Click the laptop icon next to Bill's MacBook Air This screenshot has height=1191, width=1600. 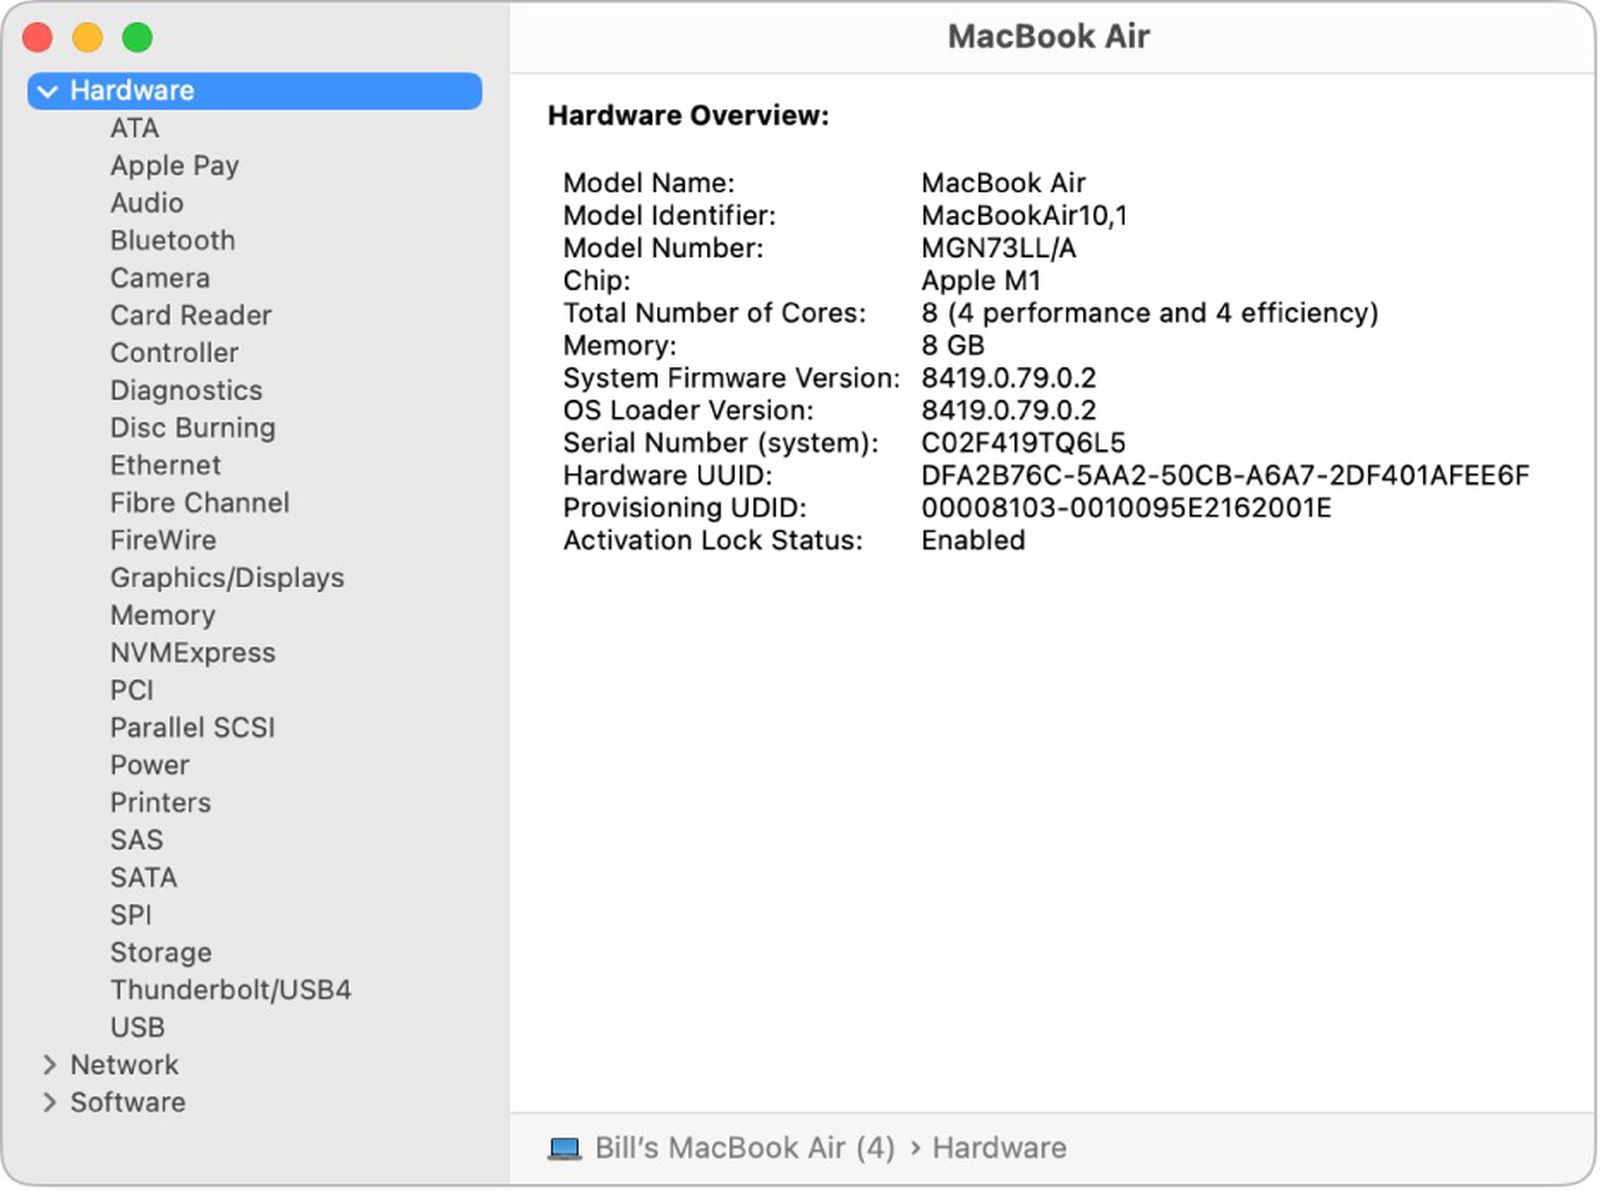point(565,1148)
